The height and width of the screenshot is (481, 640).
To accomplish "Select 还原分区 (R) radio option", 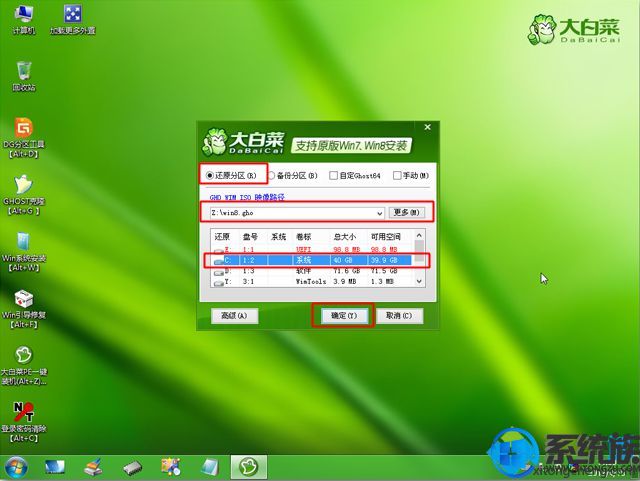I will 231,176.
